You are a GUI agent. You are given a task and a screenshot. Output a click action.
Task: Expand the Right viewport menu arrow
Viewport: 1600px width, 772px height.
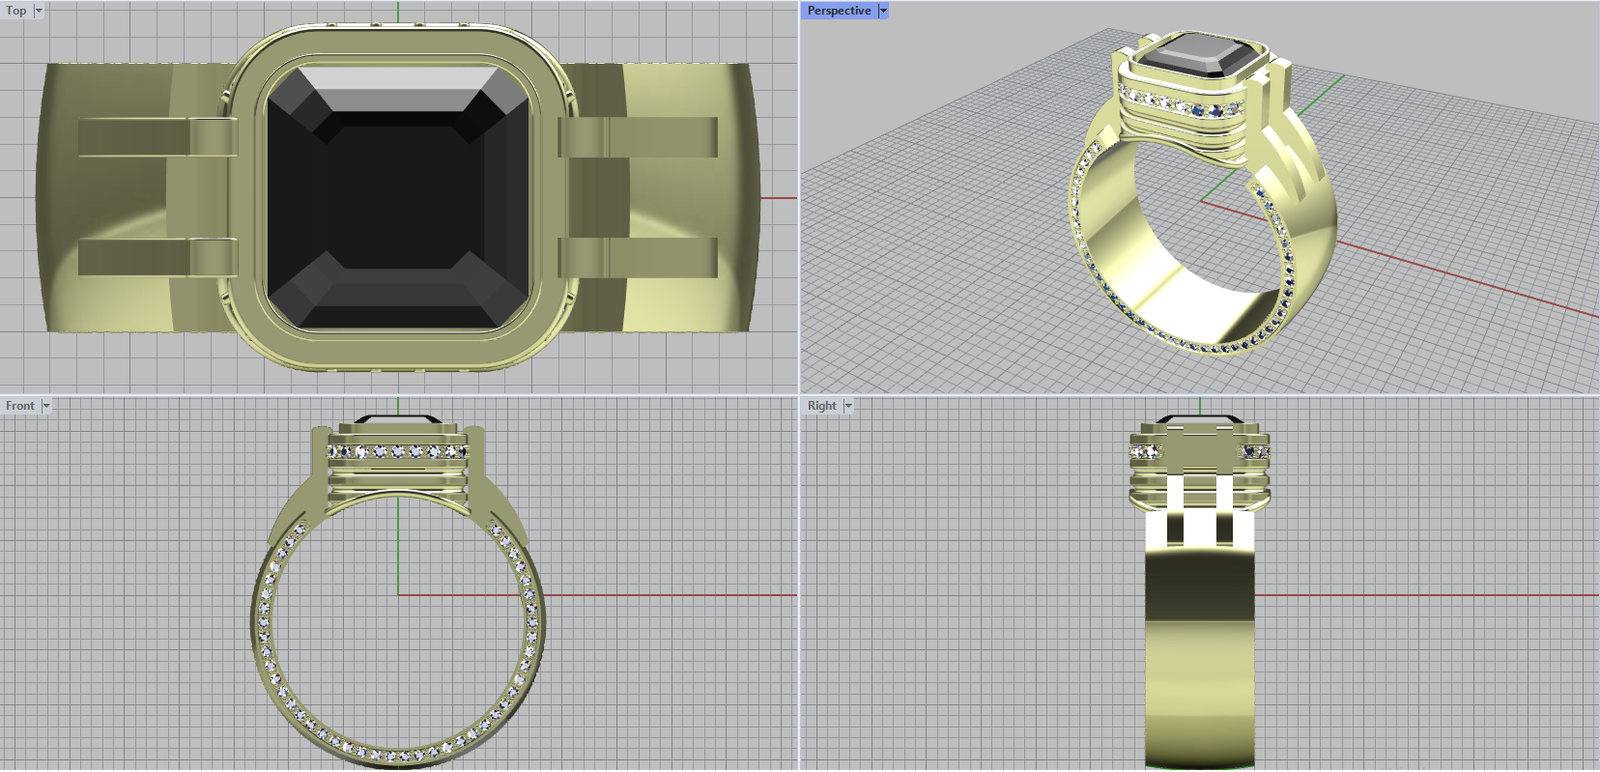[x=848, y=406]
